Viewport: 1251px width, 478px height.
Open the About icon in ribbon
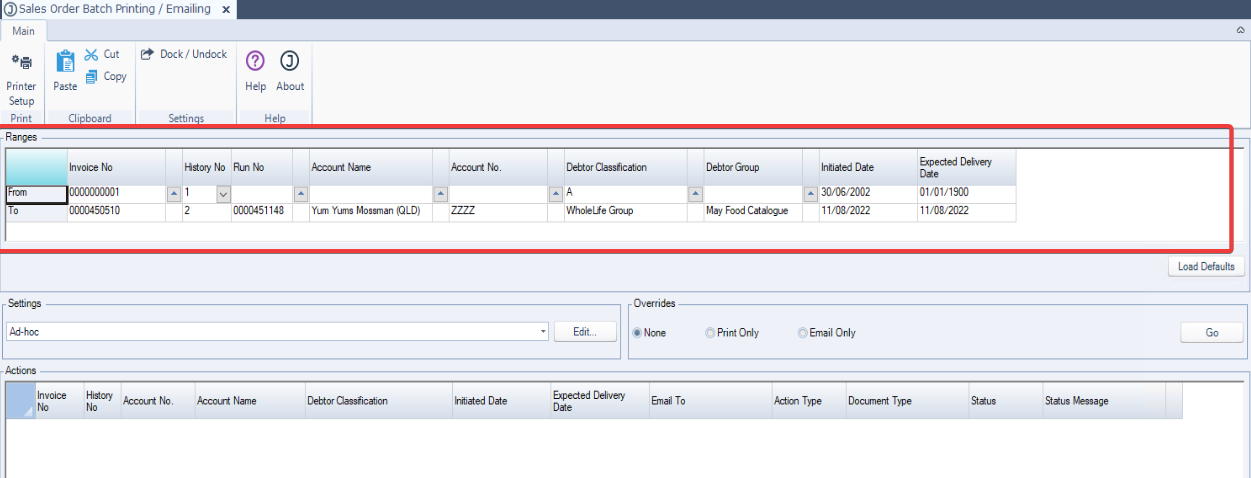coord(290,62)
